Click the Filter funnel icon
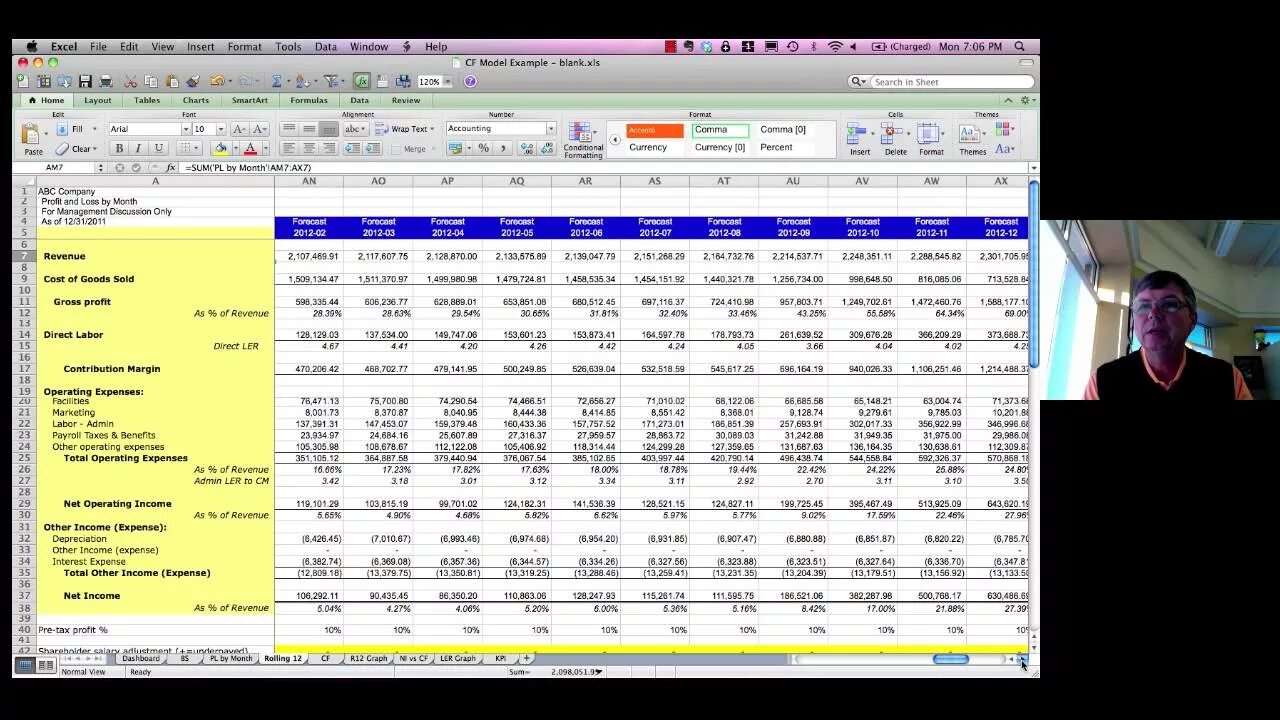The image size is (1280, 720). tap(330, 81)
